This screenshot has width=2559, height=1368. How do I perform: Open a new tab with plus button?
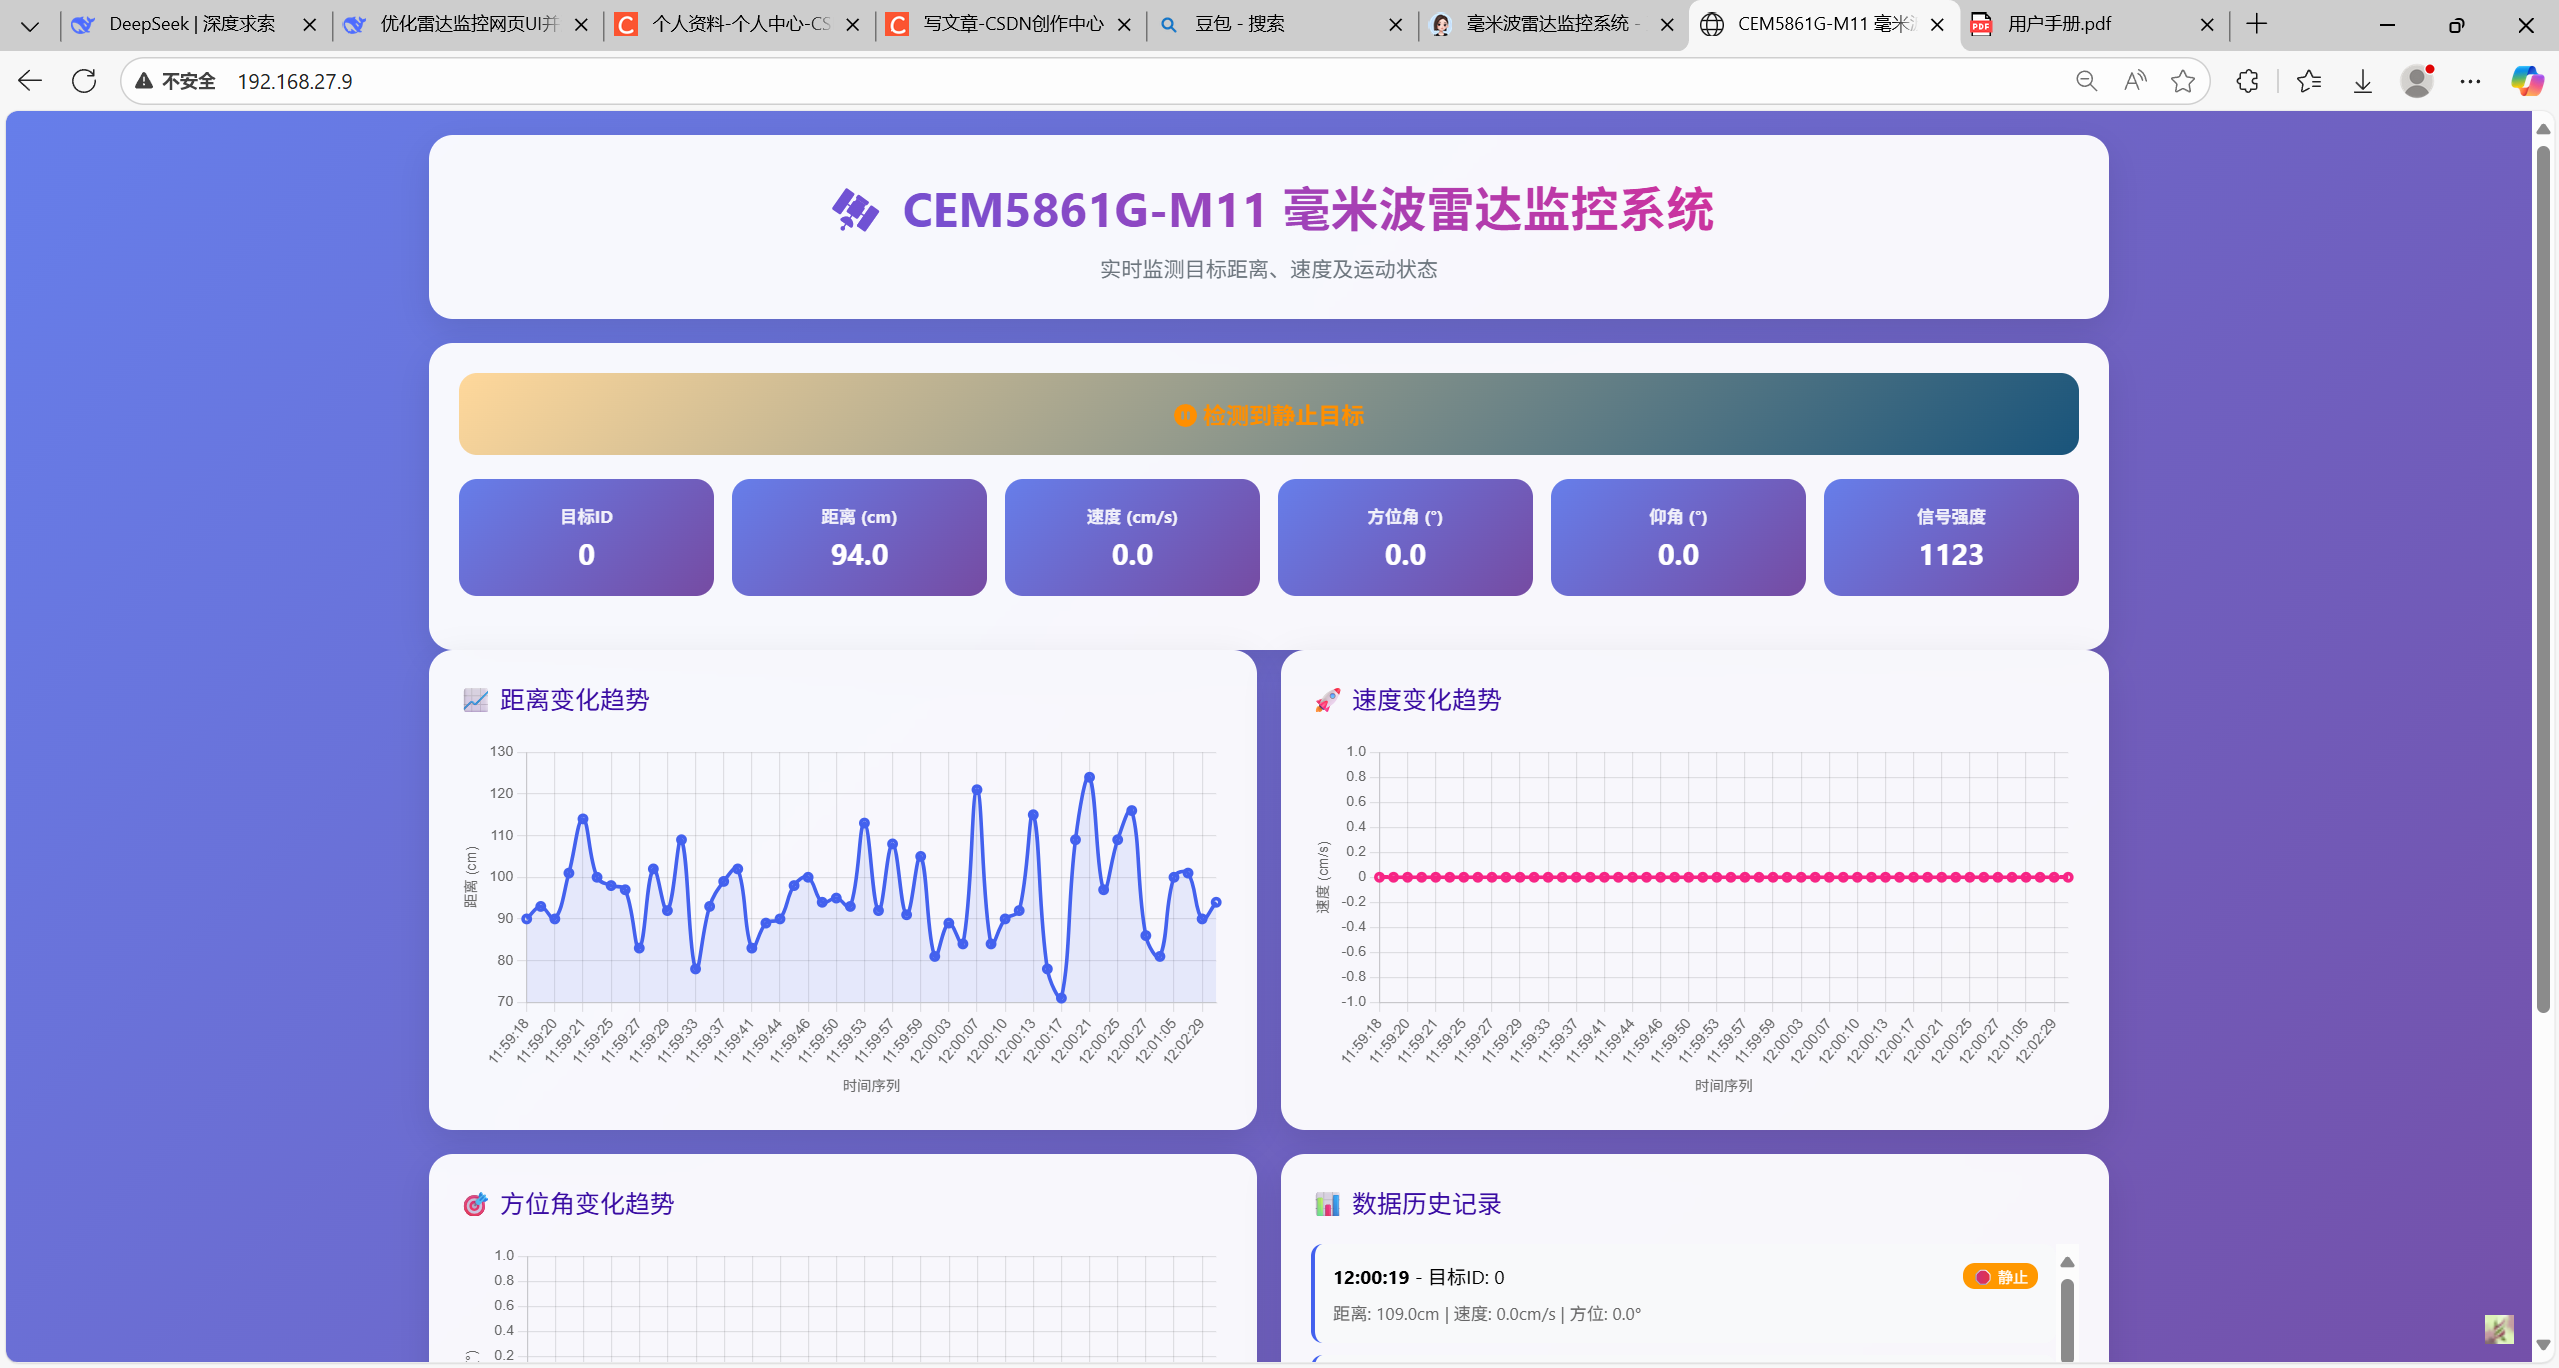point(2257,24)
